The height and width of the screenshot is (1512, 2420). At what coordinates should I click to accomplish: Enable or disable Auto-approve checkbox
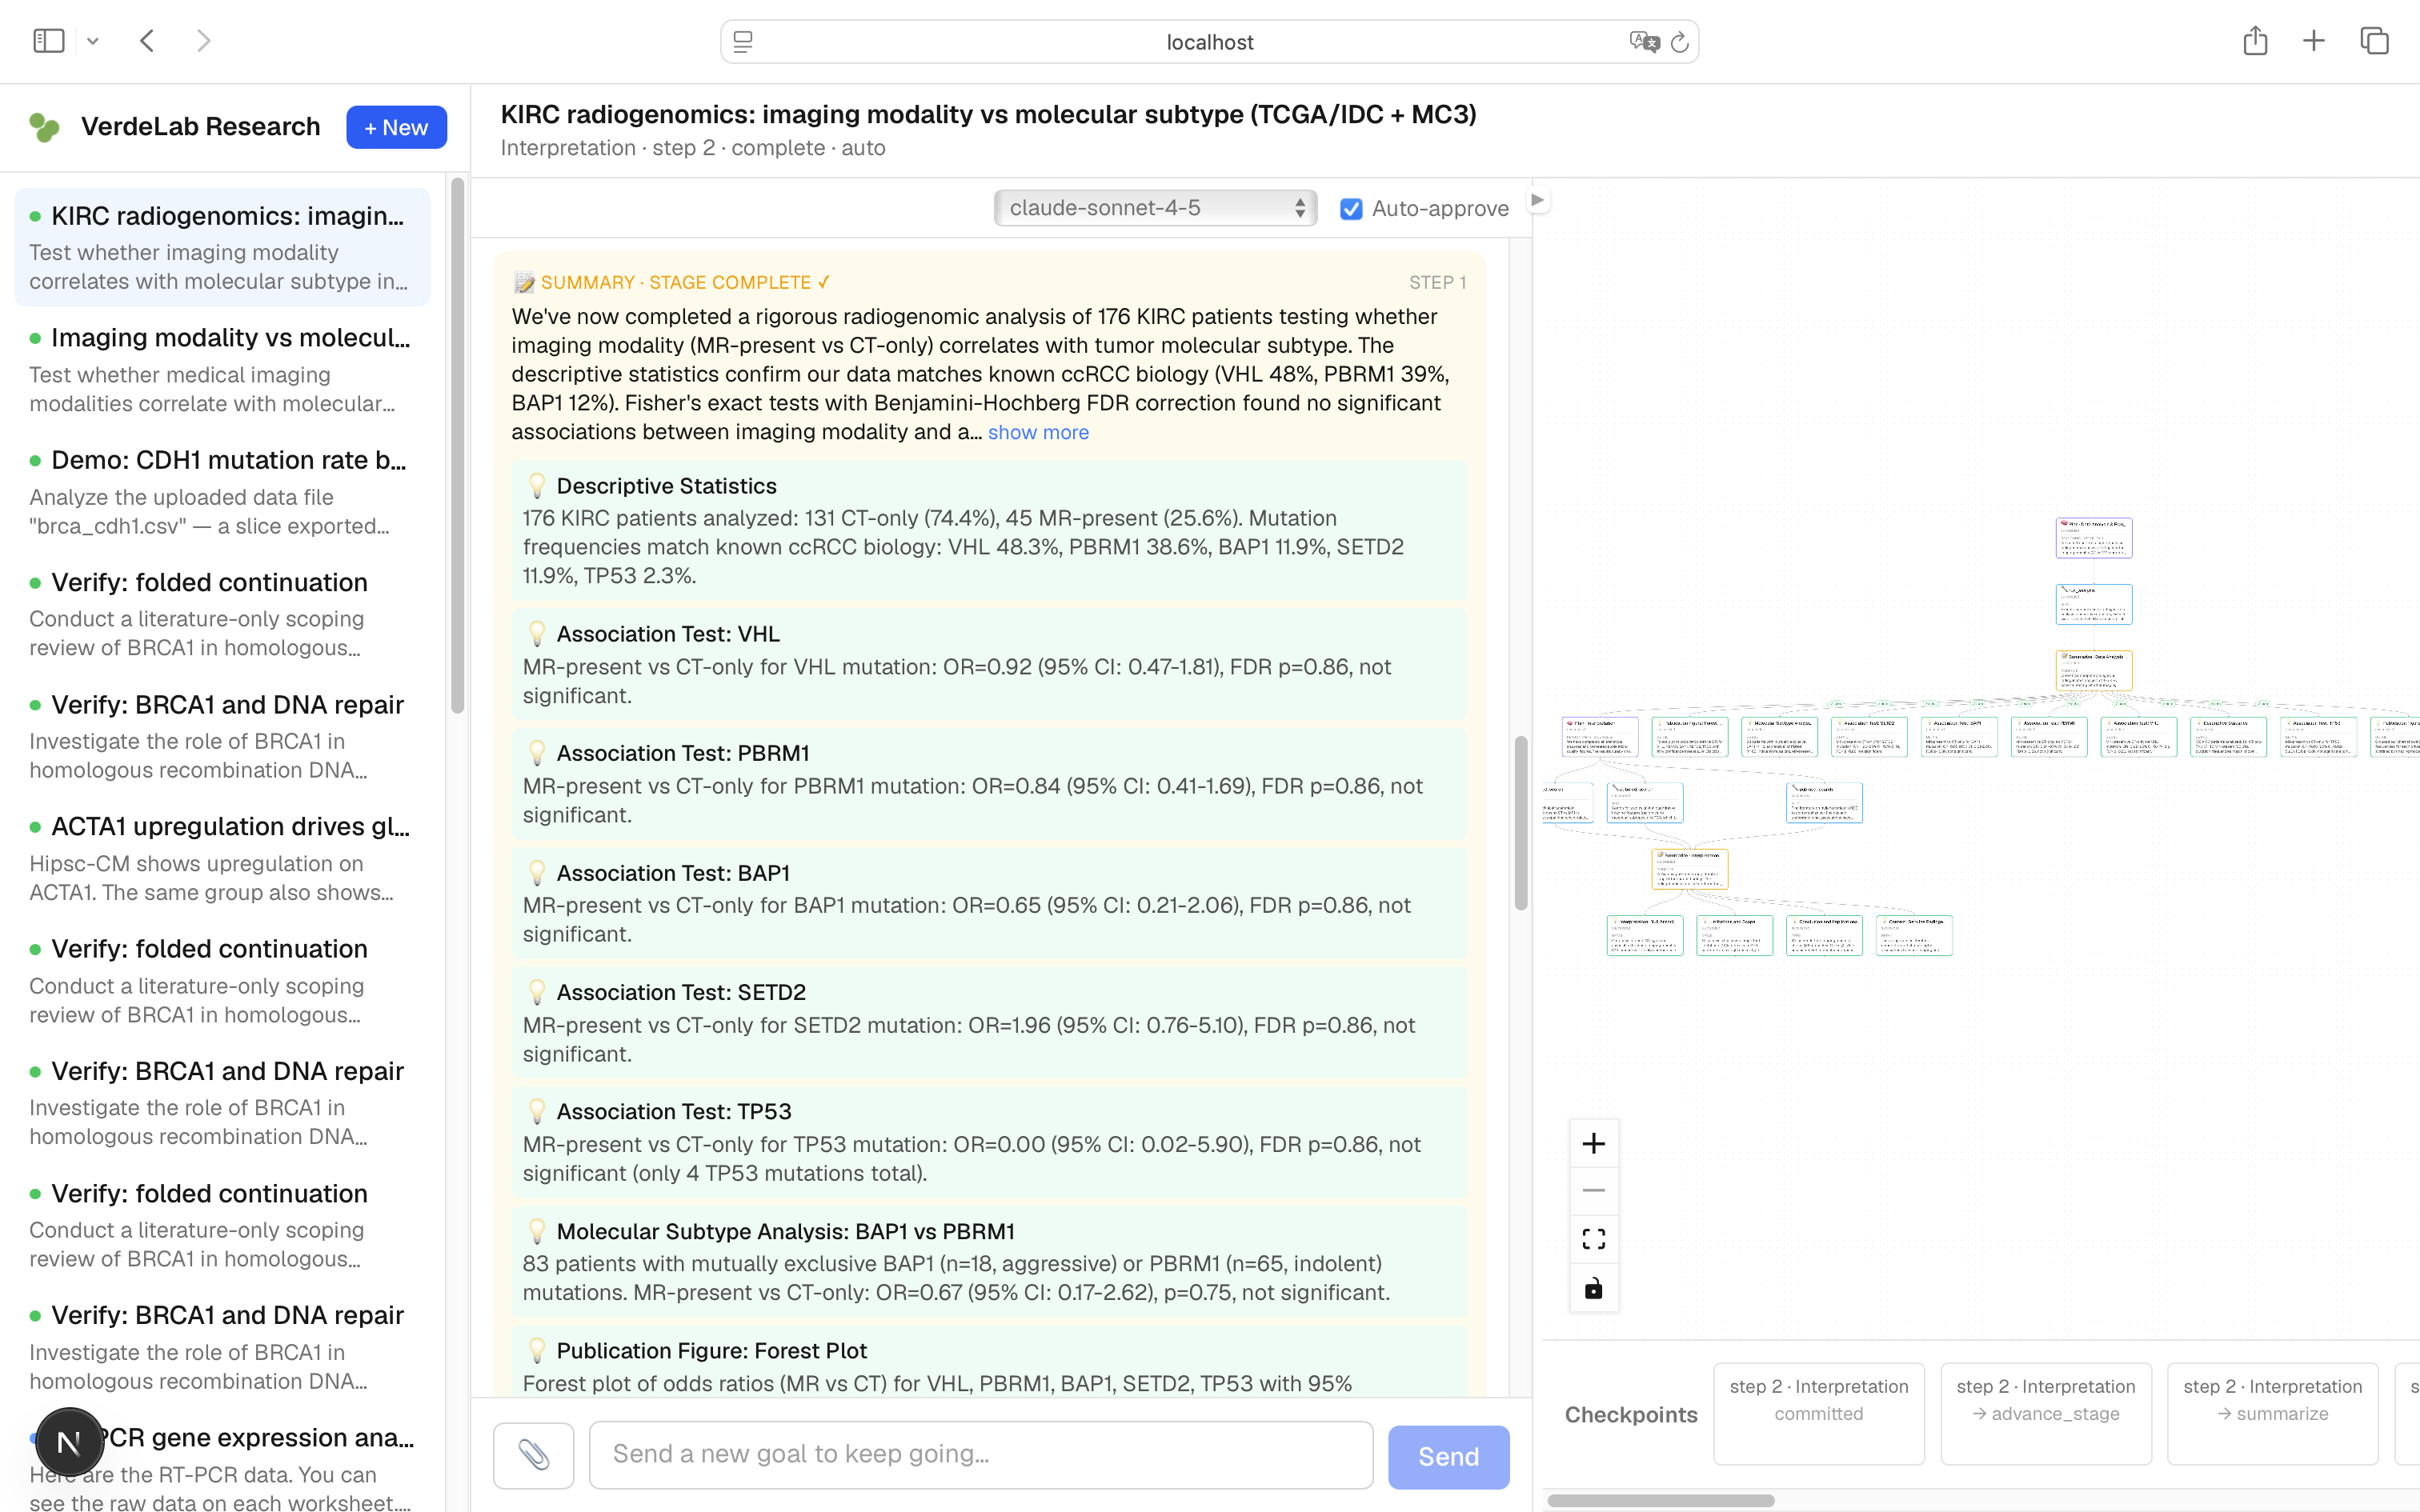(x=1351, y=209)
